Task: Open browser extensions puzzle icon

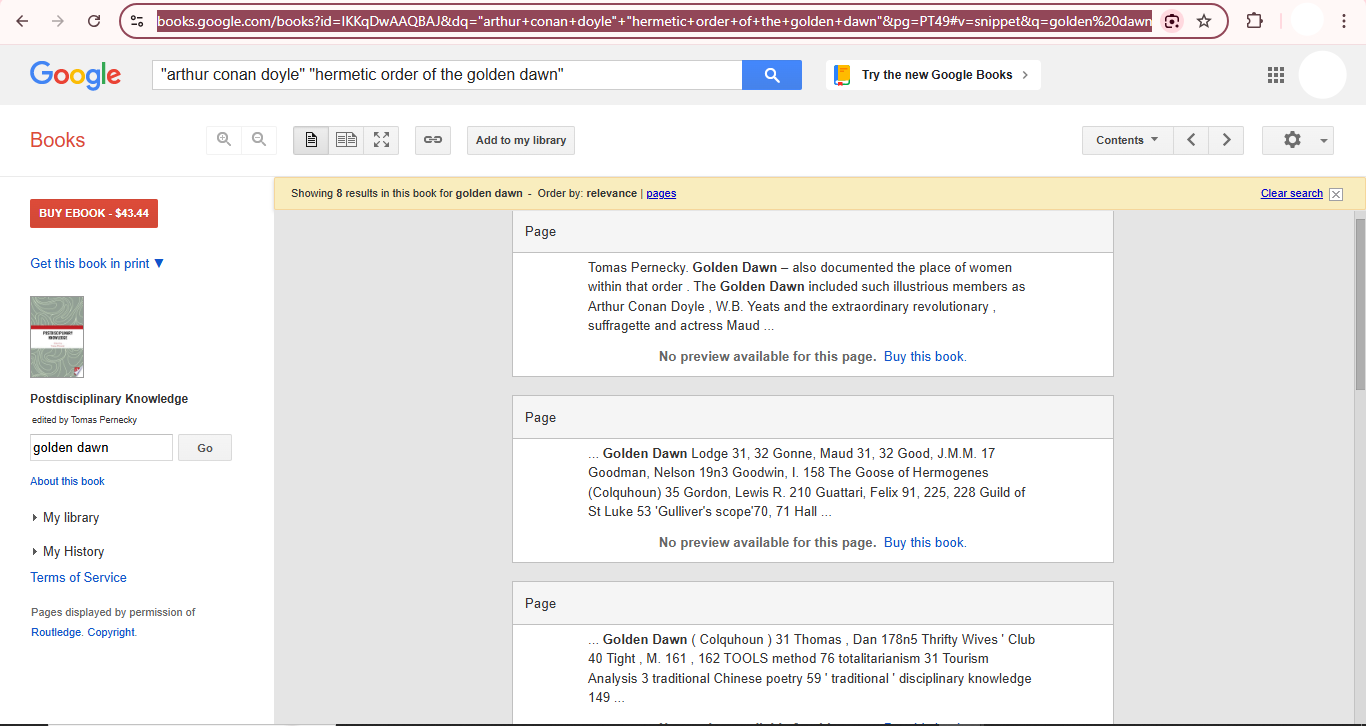Action: click(x=1255, y=20)
